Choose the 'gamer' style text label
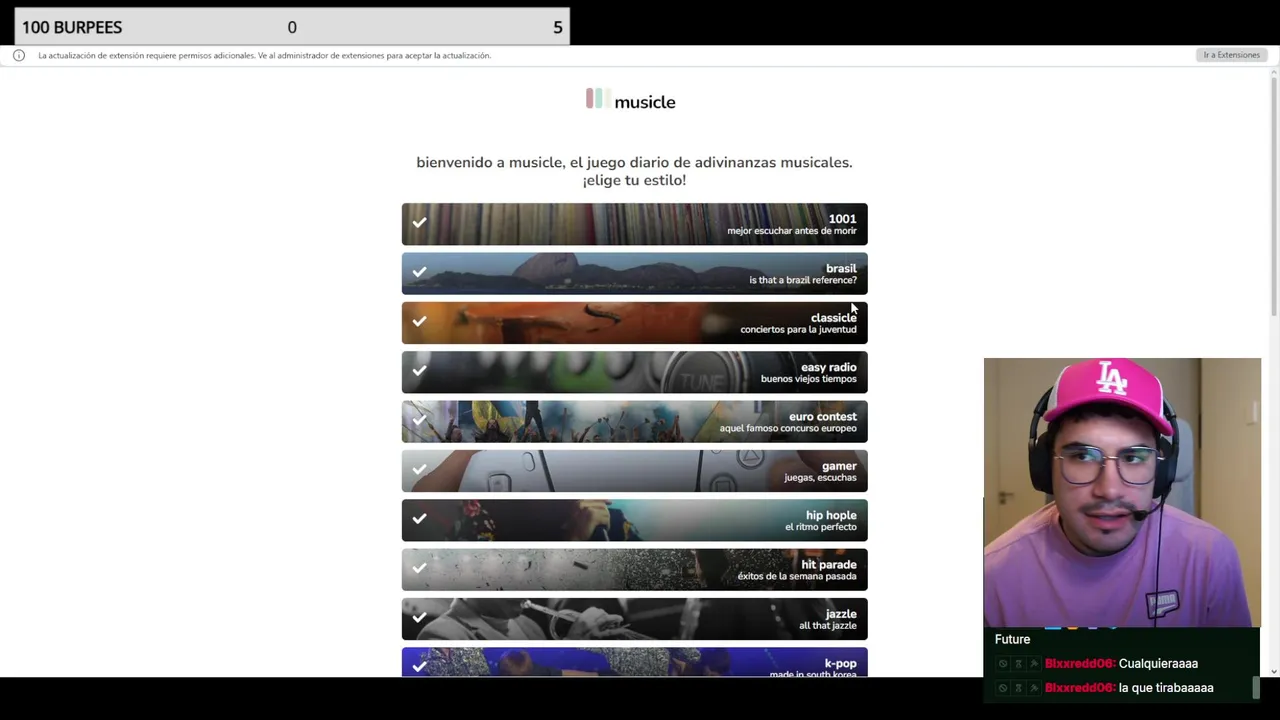Viewport: 1280px width, 720px height. point(839,466)
